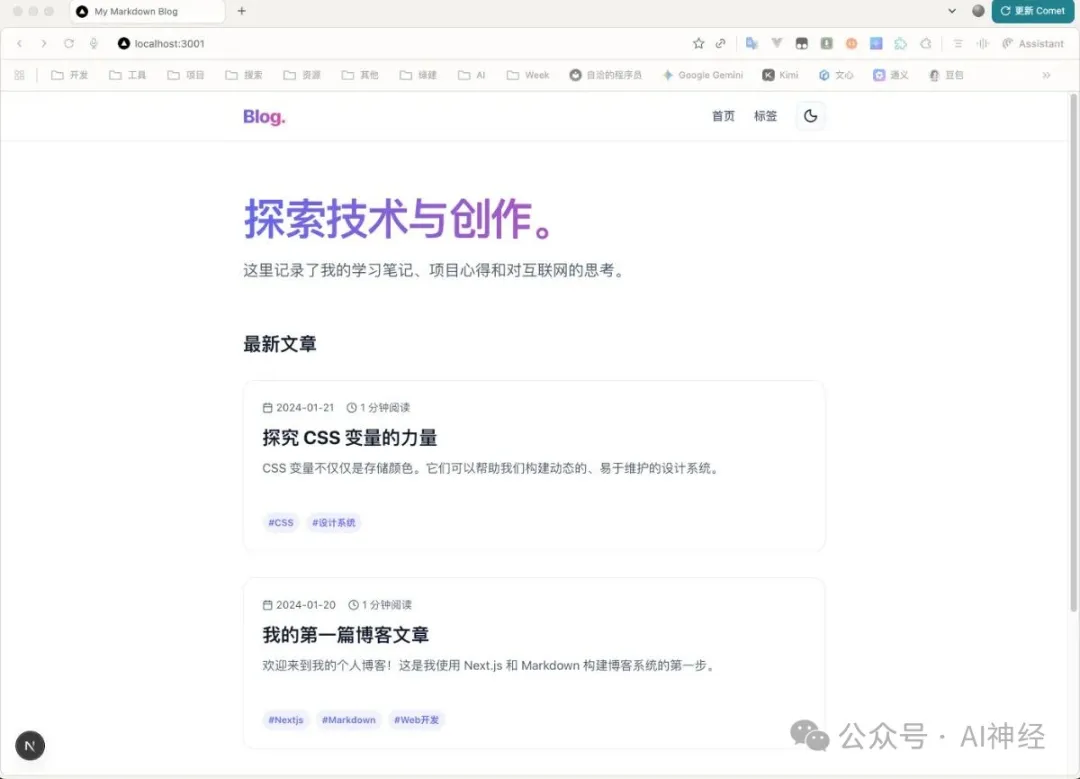This screenshot has height=779, width=1080.
Task: Open the Kimi bookmark
Action: 779,74
